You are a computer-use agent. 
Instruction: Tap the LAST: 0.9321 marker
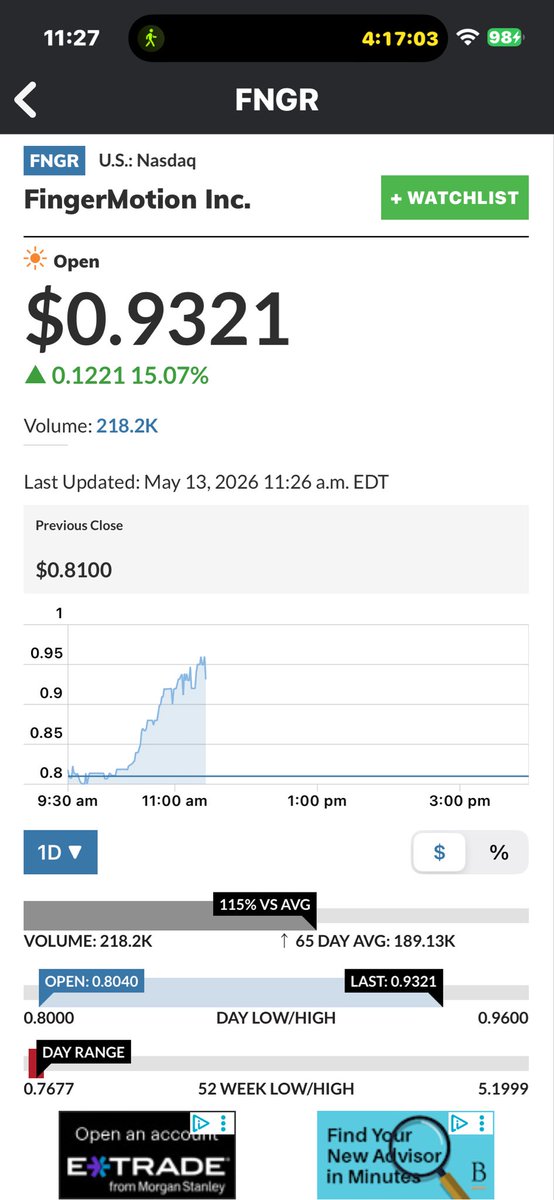point(394,982)
